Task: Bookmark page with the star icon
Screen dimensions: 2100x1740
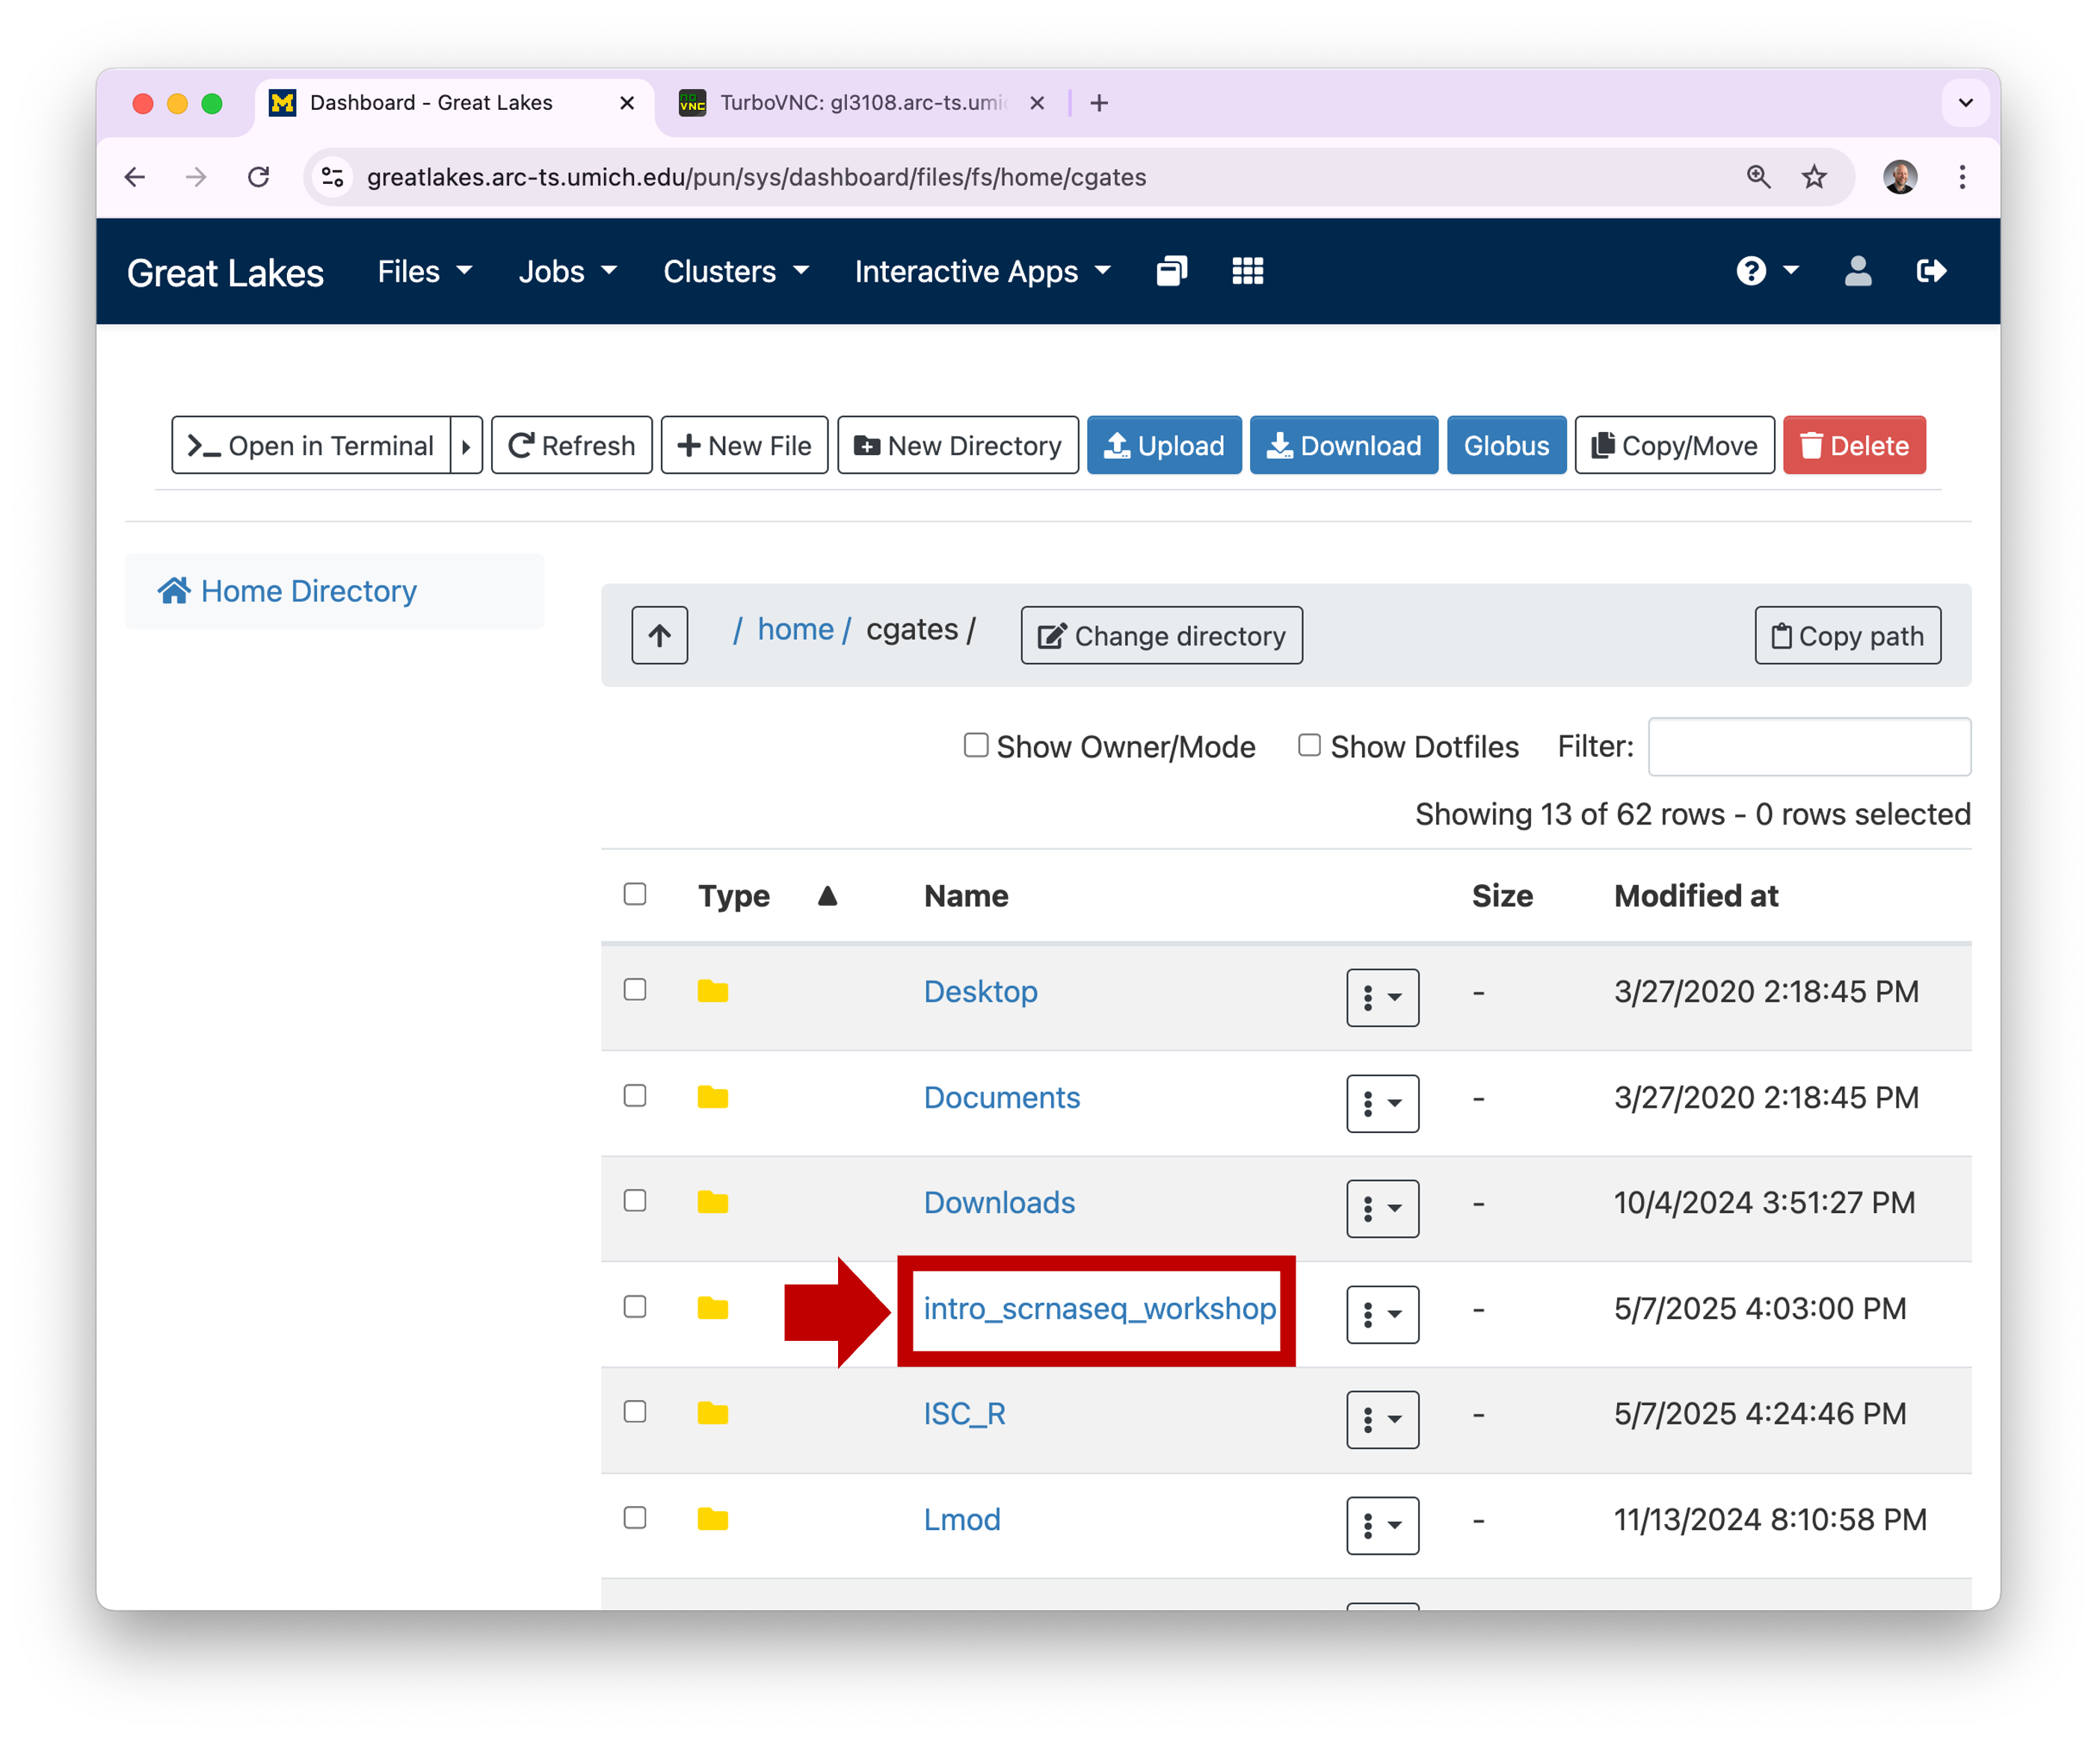Action: pos(1813,177)
